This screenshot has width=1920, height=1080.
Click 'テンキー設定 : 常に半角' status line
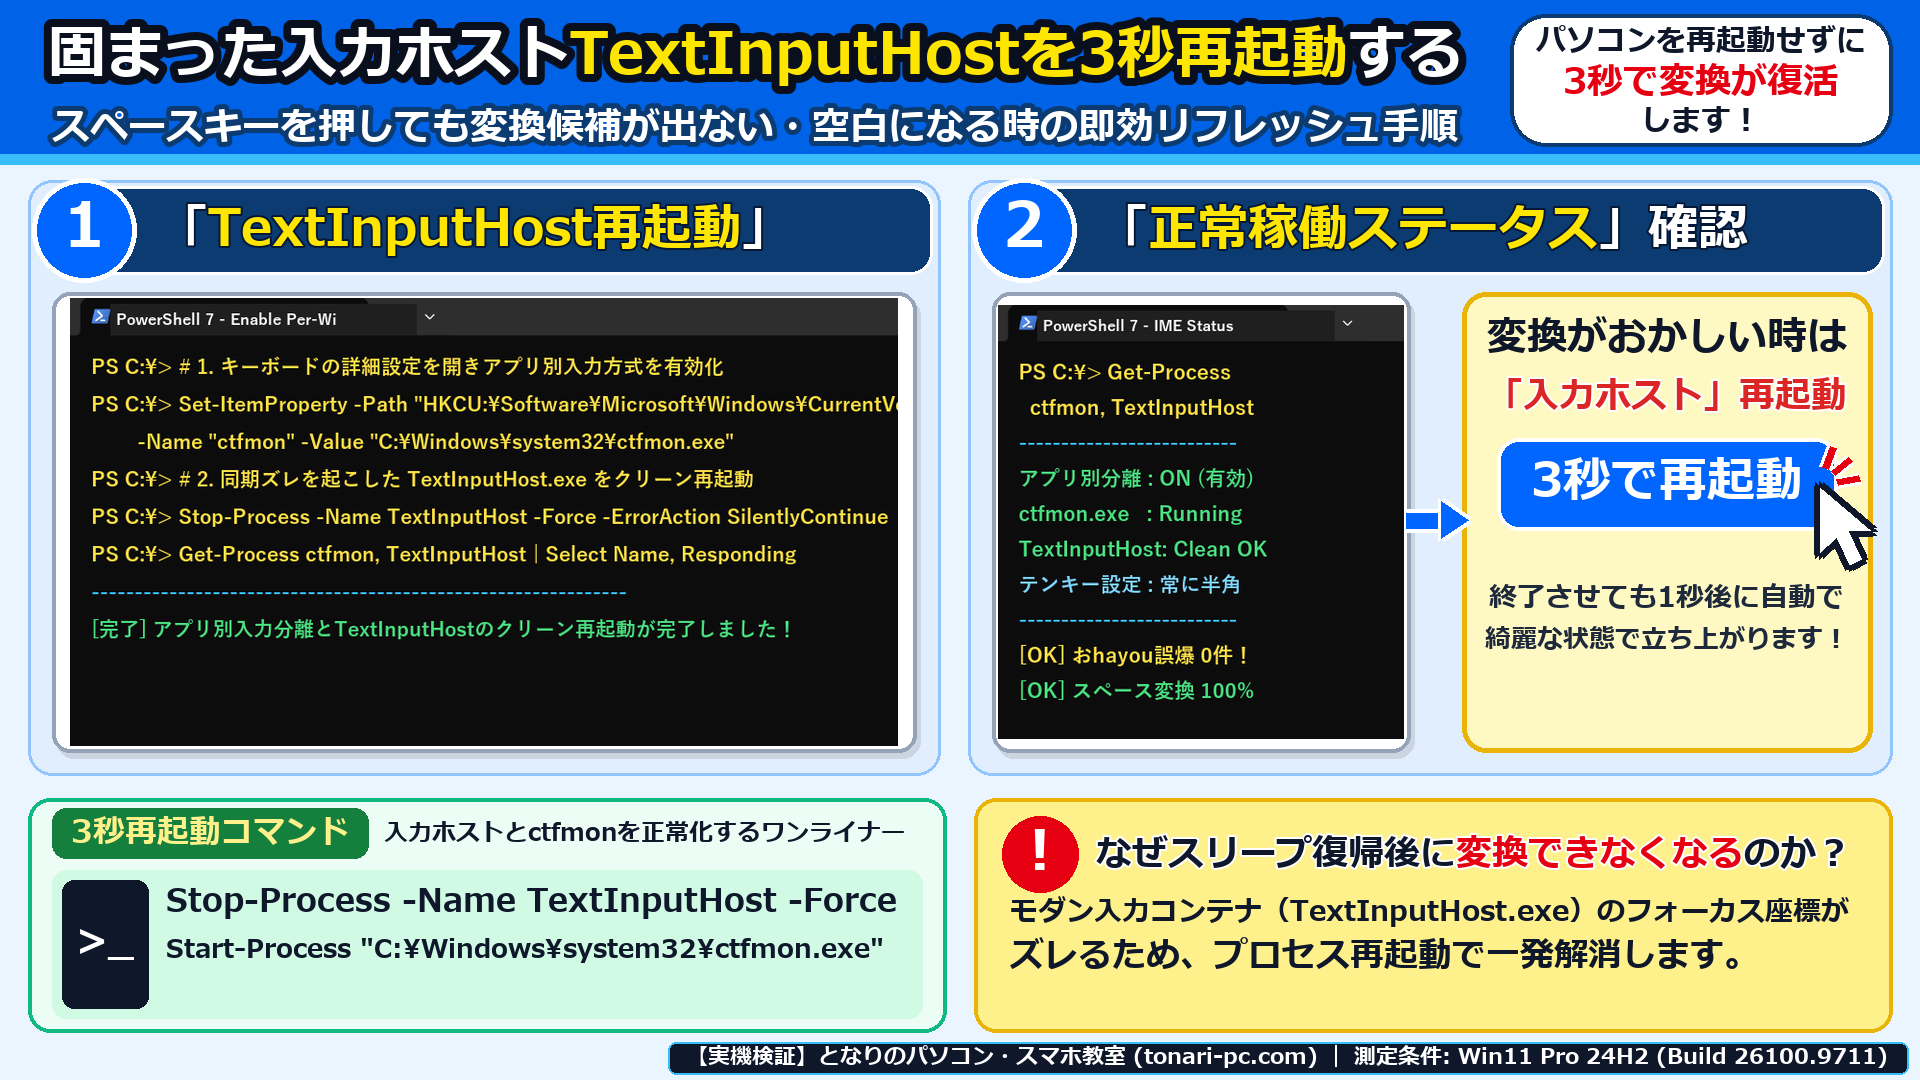pos(1130,584)
